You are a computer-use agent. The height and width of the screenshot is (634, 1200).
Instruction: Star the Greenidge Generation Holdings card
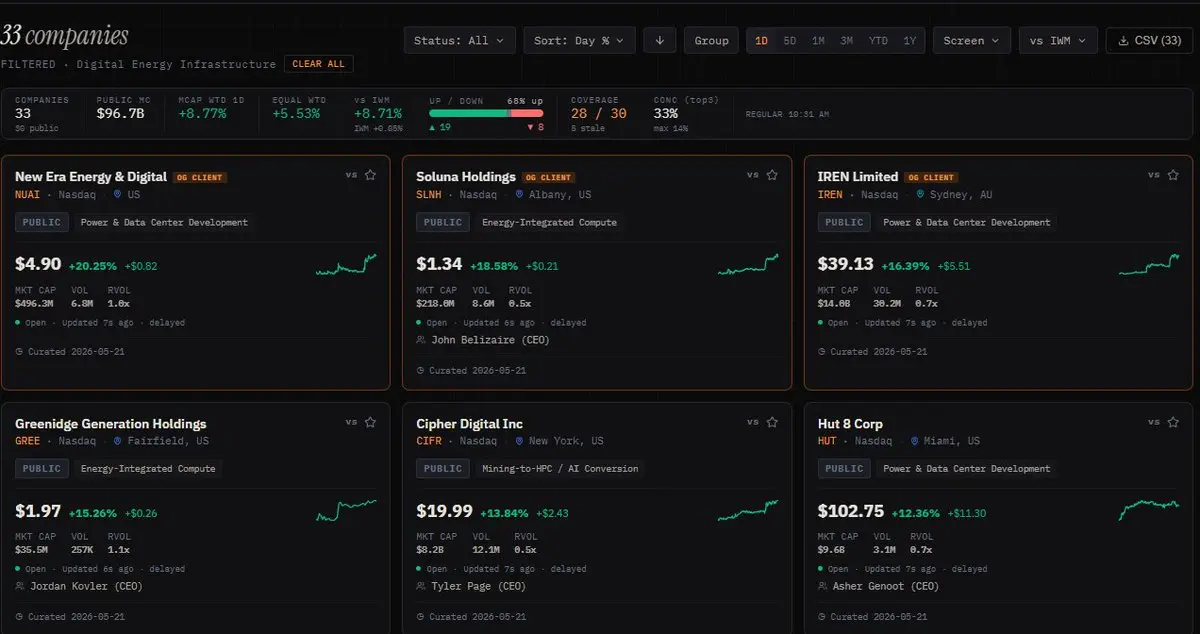(x=370, y=422)
